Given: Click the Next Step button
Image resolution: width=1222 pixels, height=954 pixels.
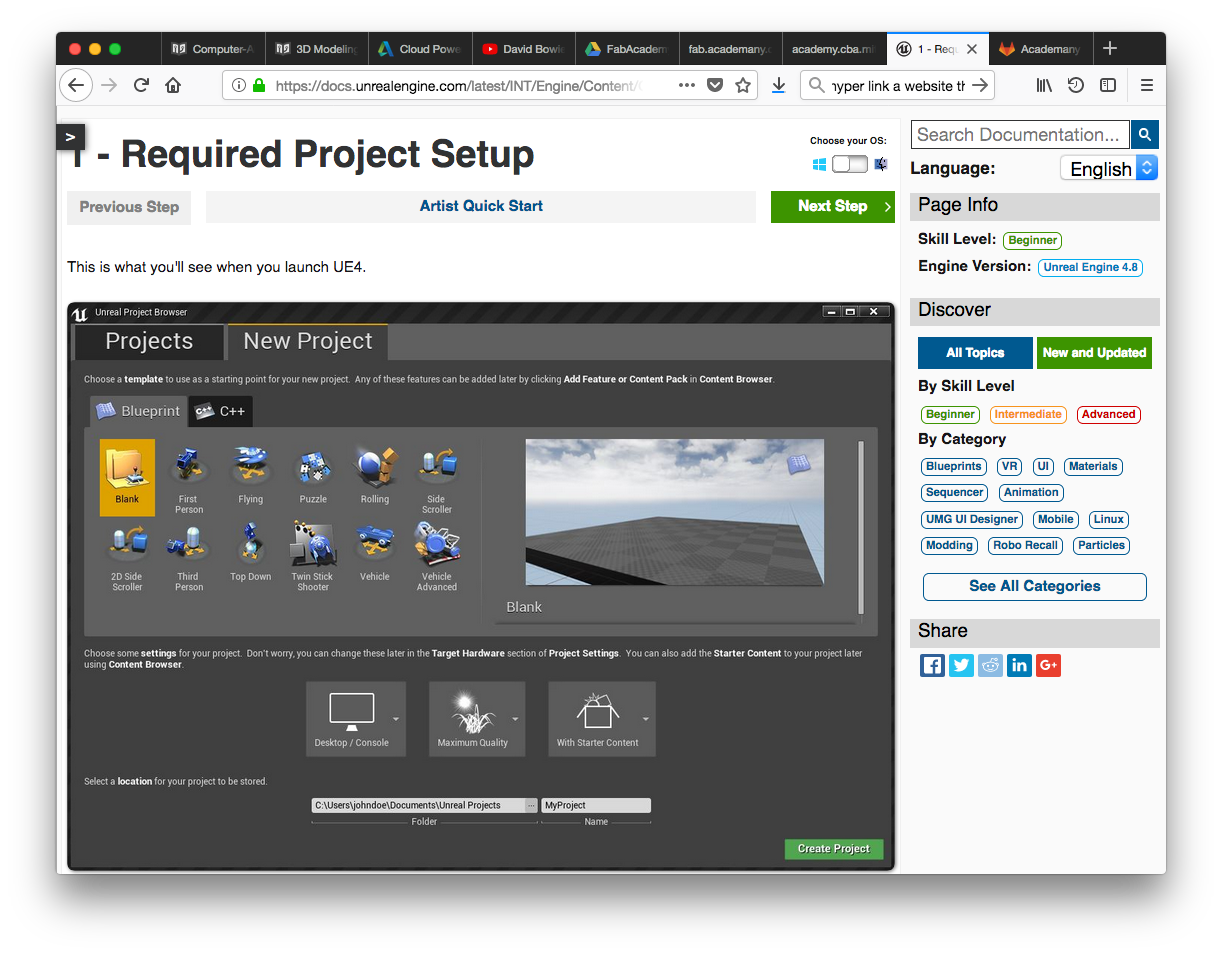Looking at the screenshot, I should pyautogui.click(x=833, y=206).
